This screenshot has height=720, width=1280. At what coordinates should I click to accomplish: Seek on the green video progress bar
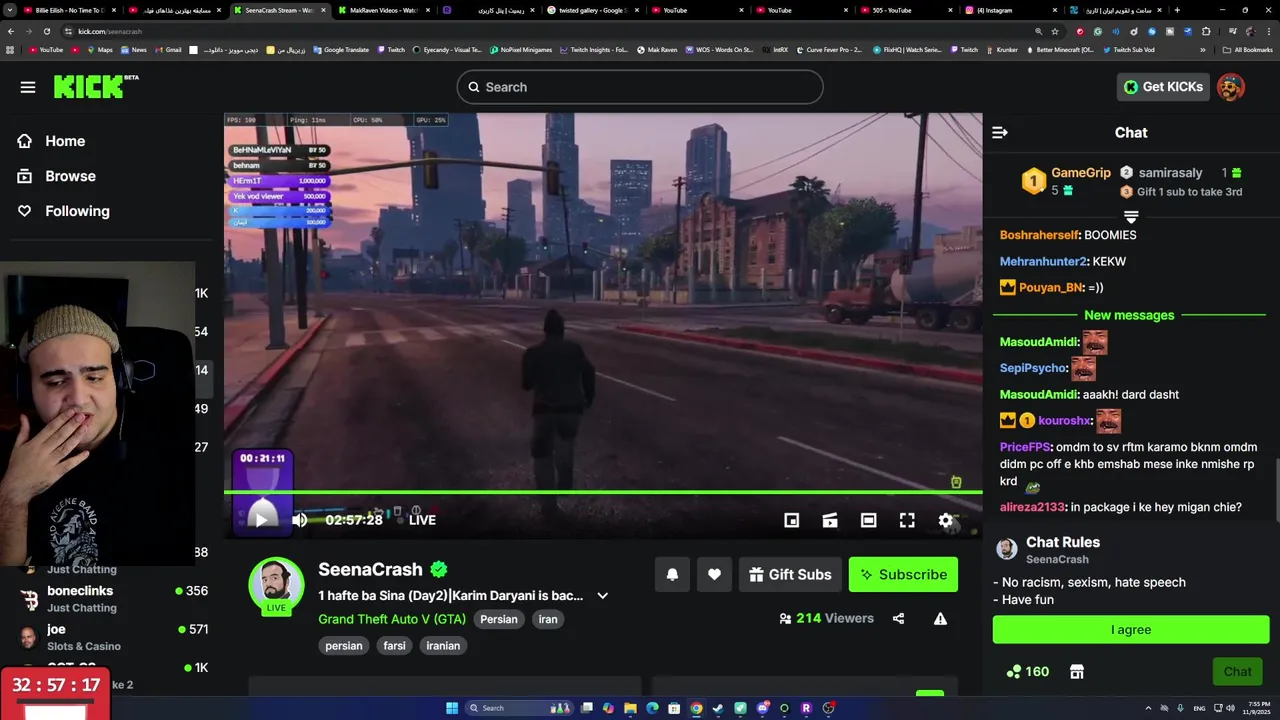pos(603,492)
